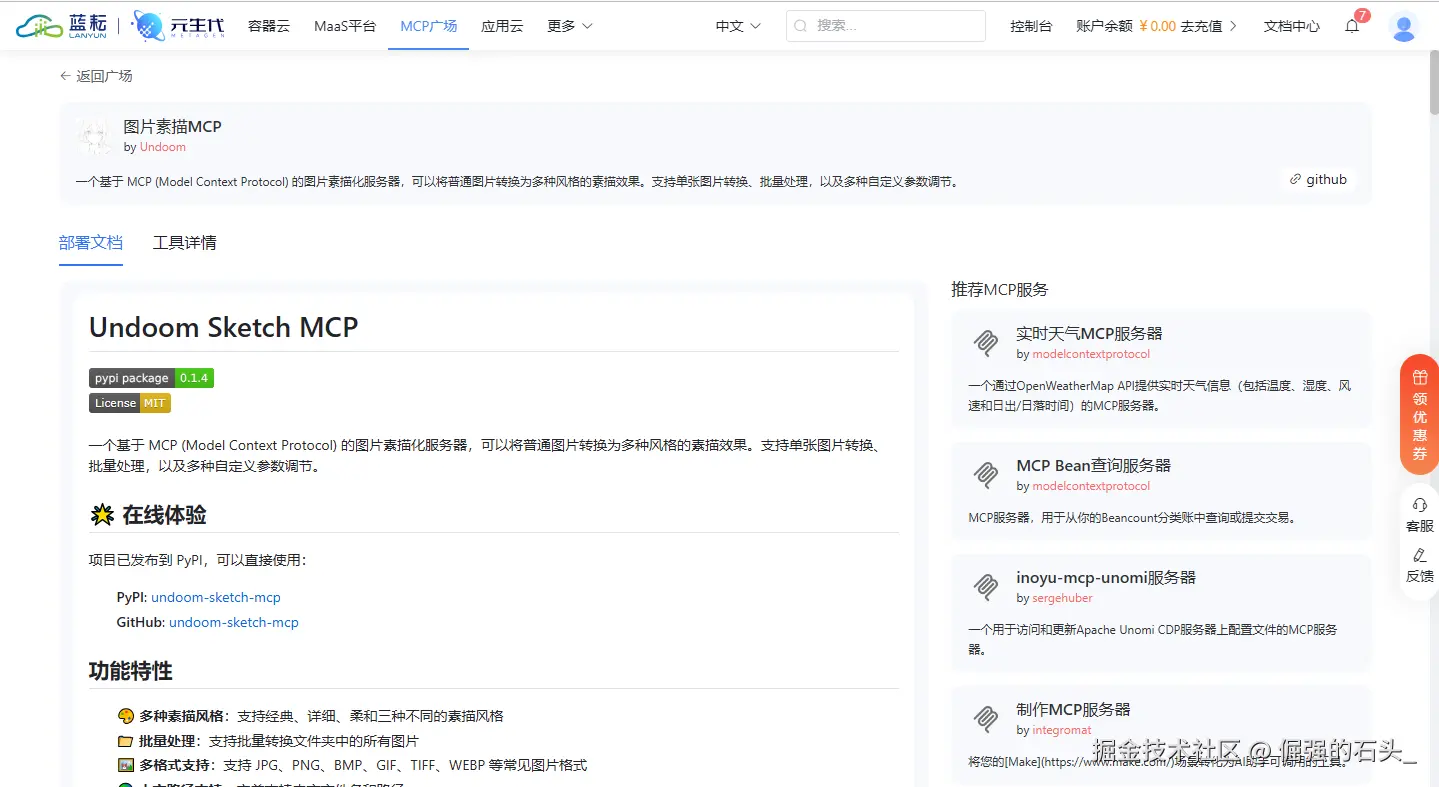Expand the 更多 navigation dropdown
The image size is (1439, 787).
[568, 26]
